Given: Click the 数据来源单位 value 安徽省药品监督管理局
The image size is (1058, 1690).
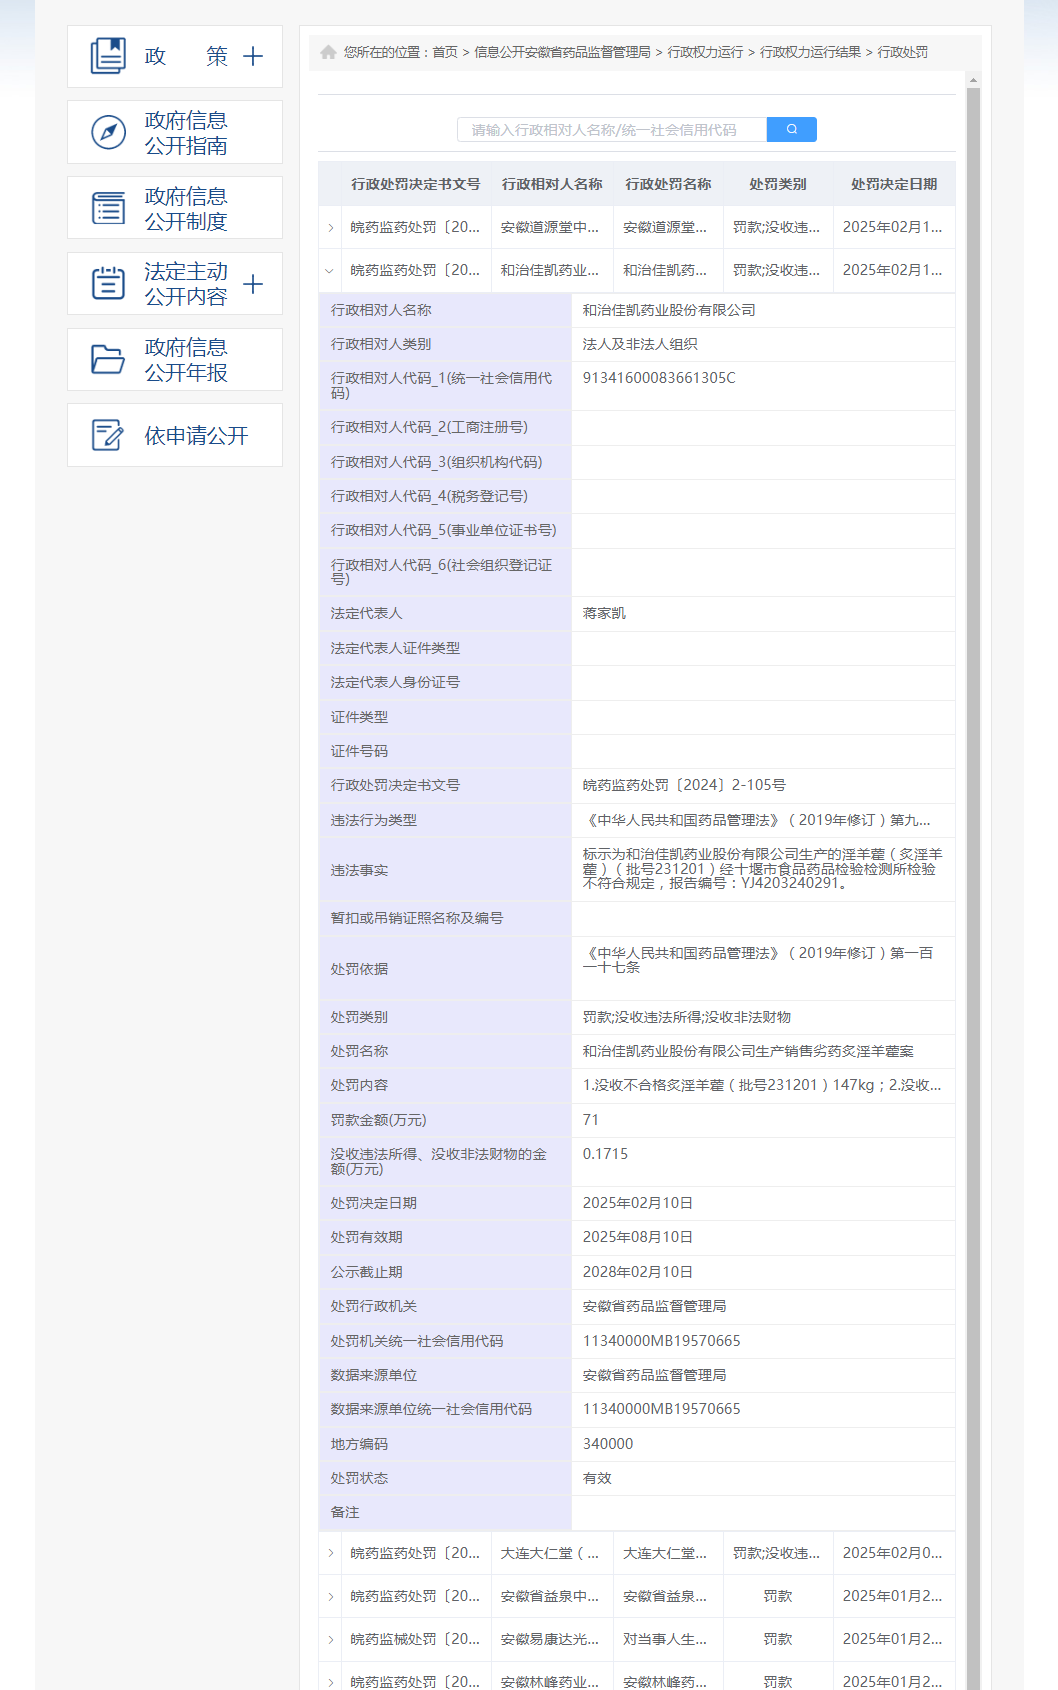Looking at the screenshot, I should pos(654,1375).
